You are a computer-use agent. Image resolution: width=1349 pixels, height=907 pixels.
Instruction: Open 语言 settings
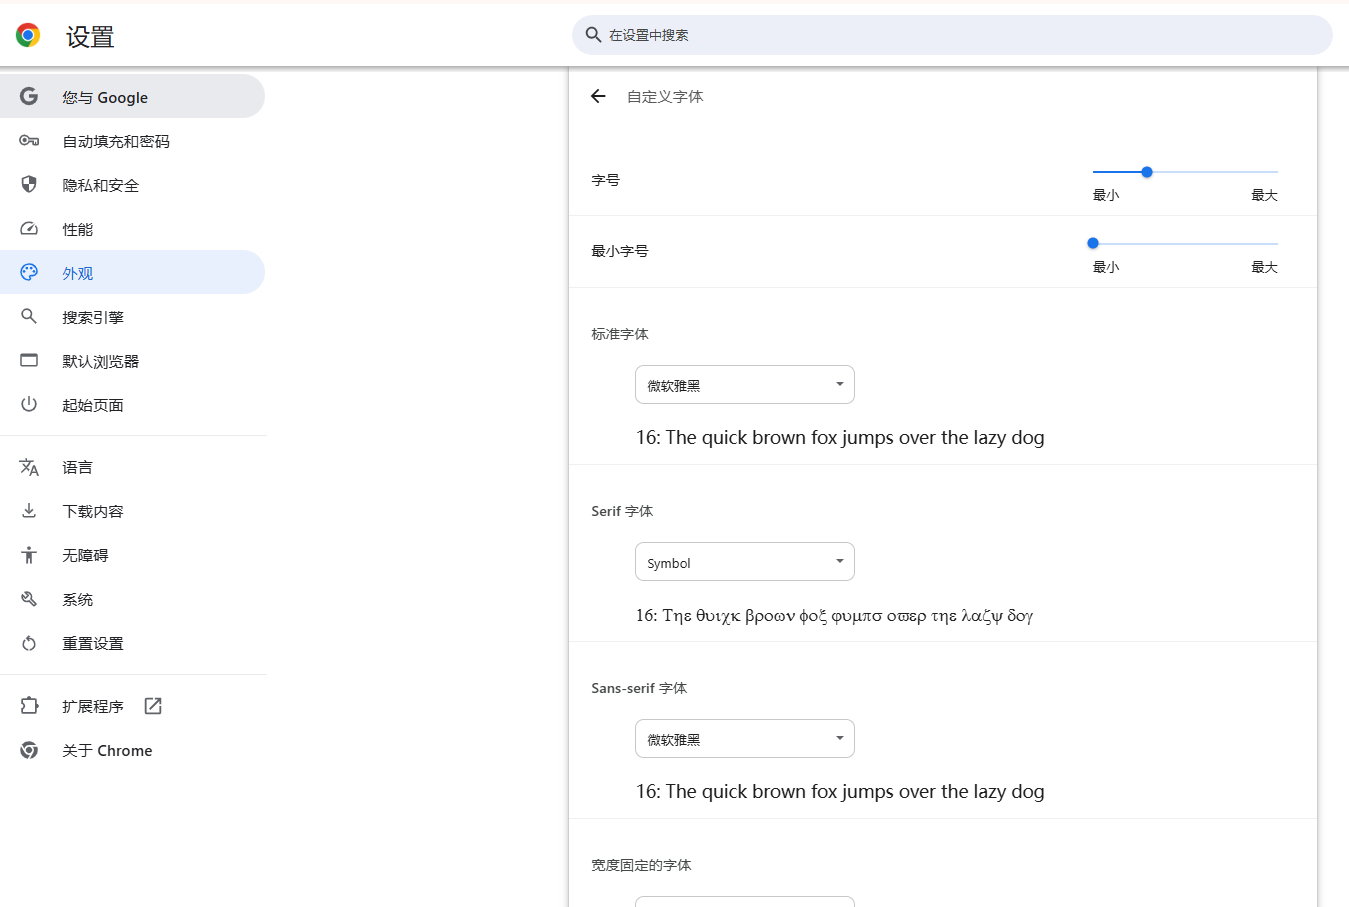pos(132,467)
